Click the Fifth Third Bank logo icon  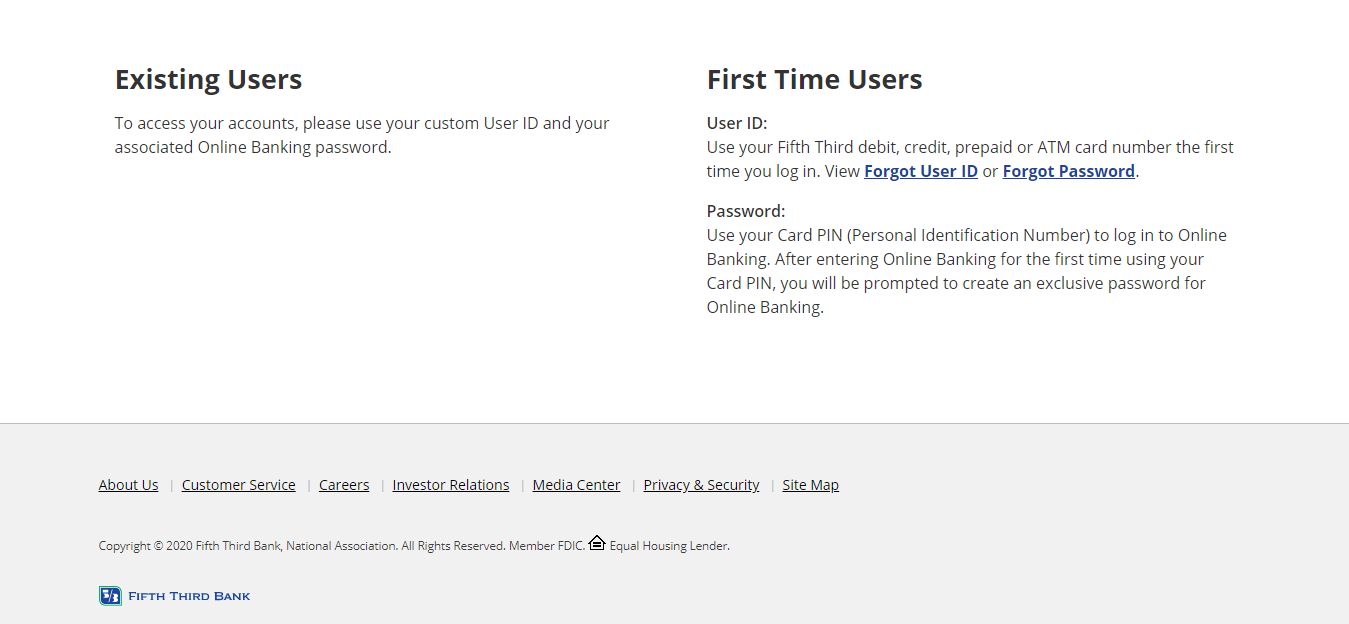[x=110, y=596]
